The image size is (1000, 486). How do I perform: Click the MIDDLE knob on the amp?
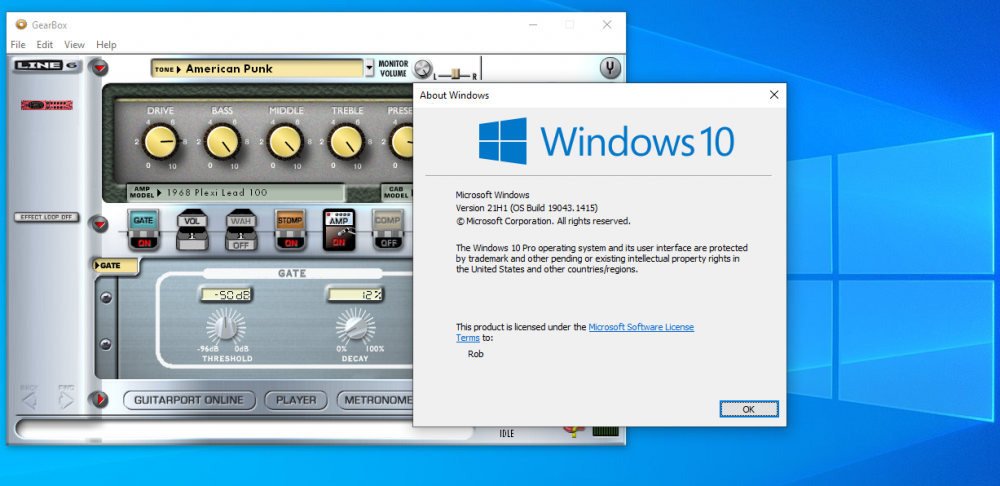pyautogui.click(x=284, y=142)
